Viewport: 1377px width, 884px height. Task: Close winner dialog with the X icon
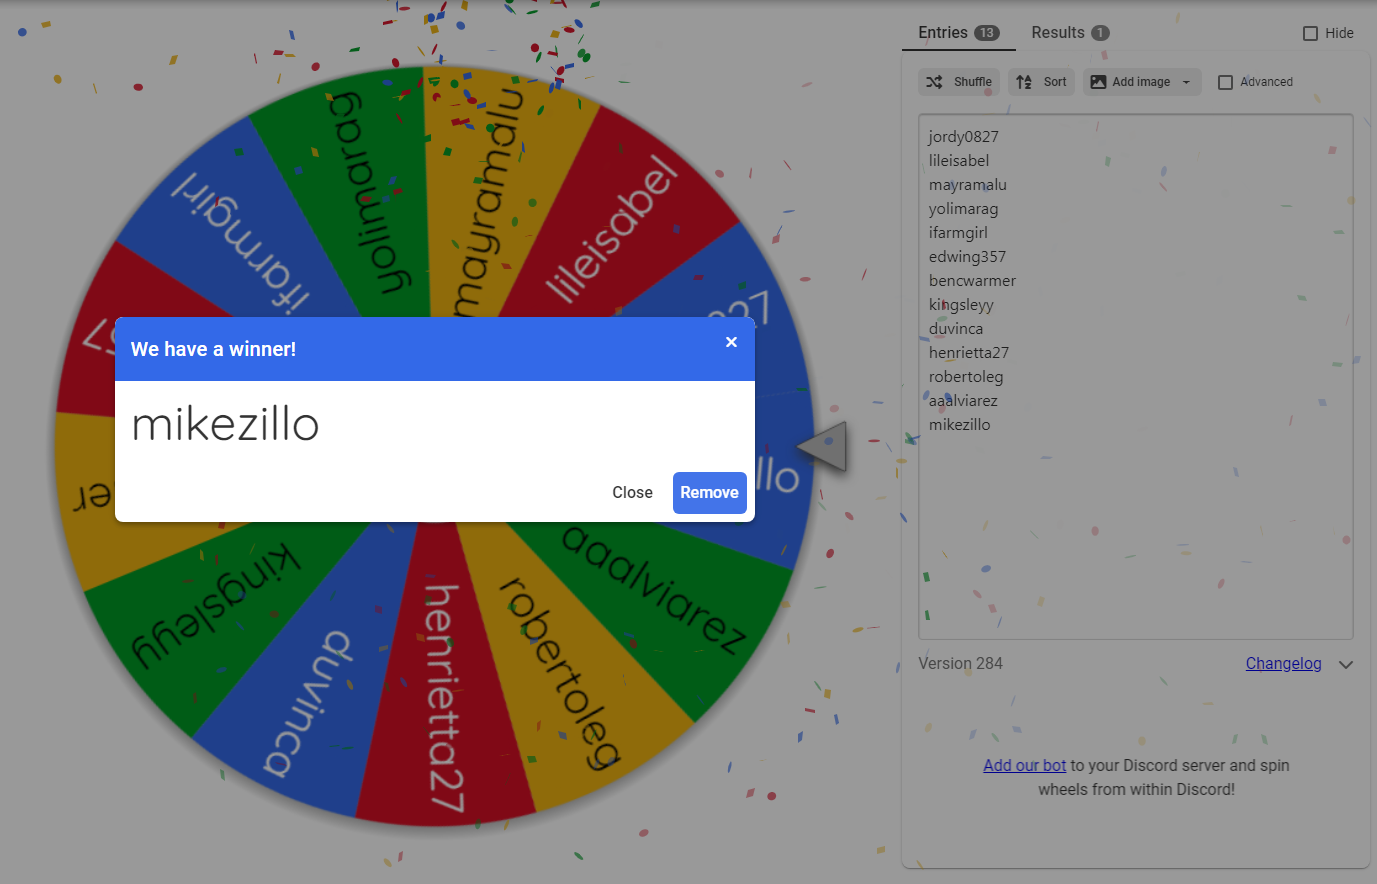point(731,342)
